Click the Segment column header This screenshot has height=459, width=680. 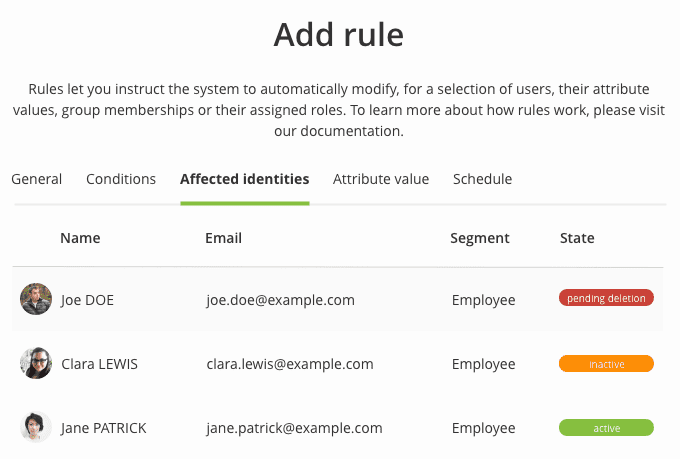pyautogui.click(x=480, y=238)
